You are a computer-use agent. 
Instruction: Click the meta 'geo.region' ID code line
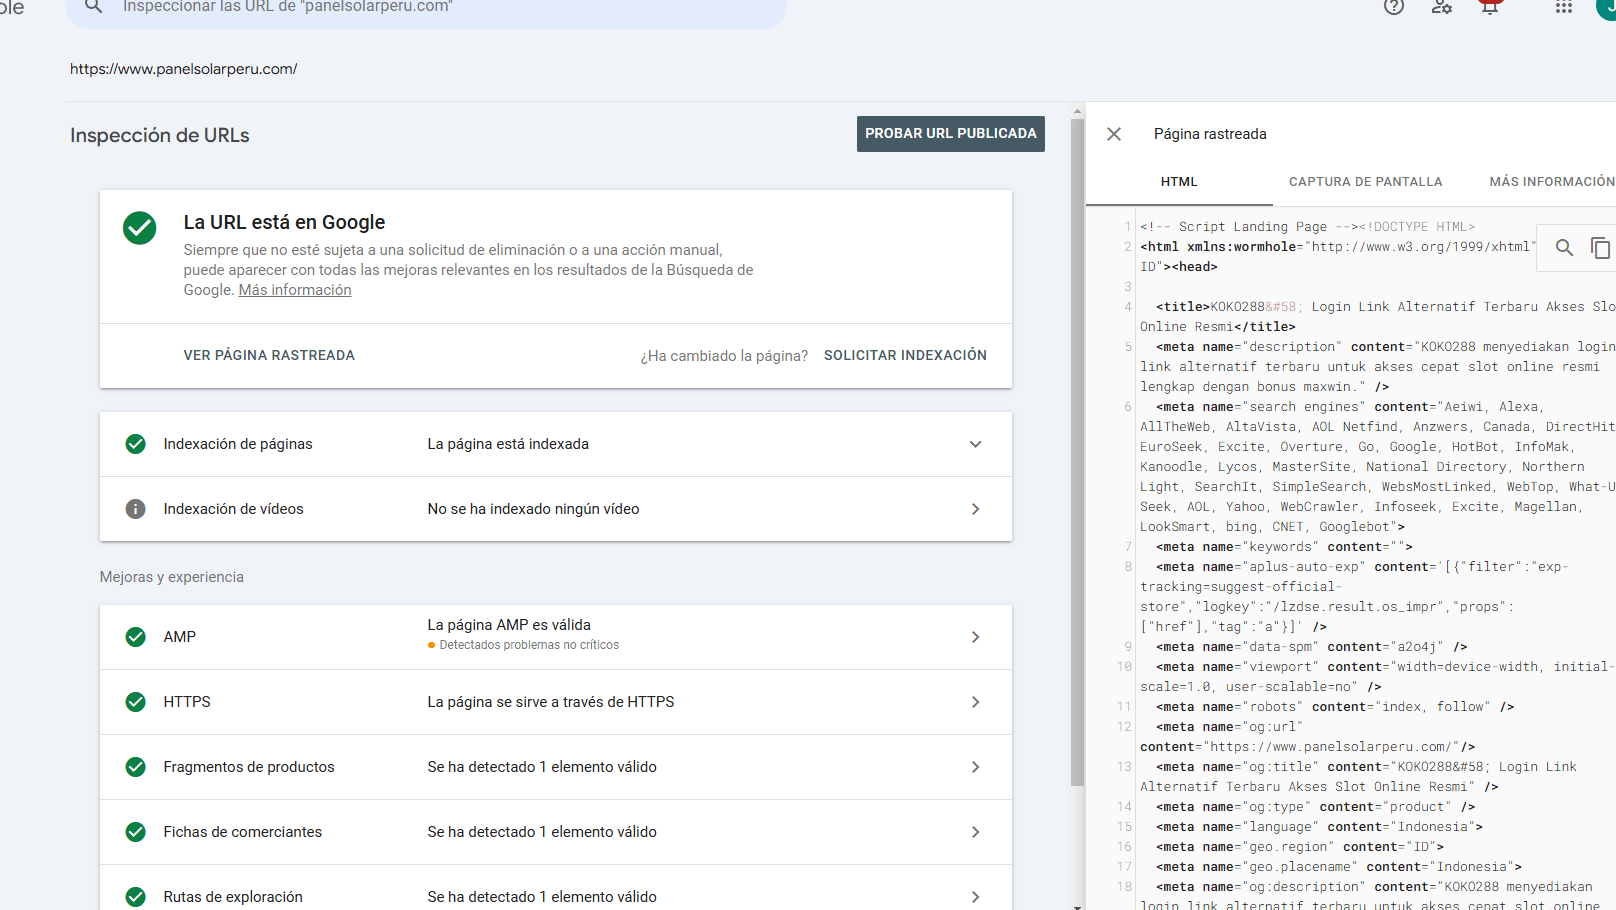pyautogui.click(x=1300, y=847)
